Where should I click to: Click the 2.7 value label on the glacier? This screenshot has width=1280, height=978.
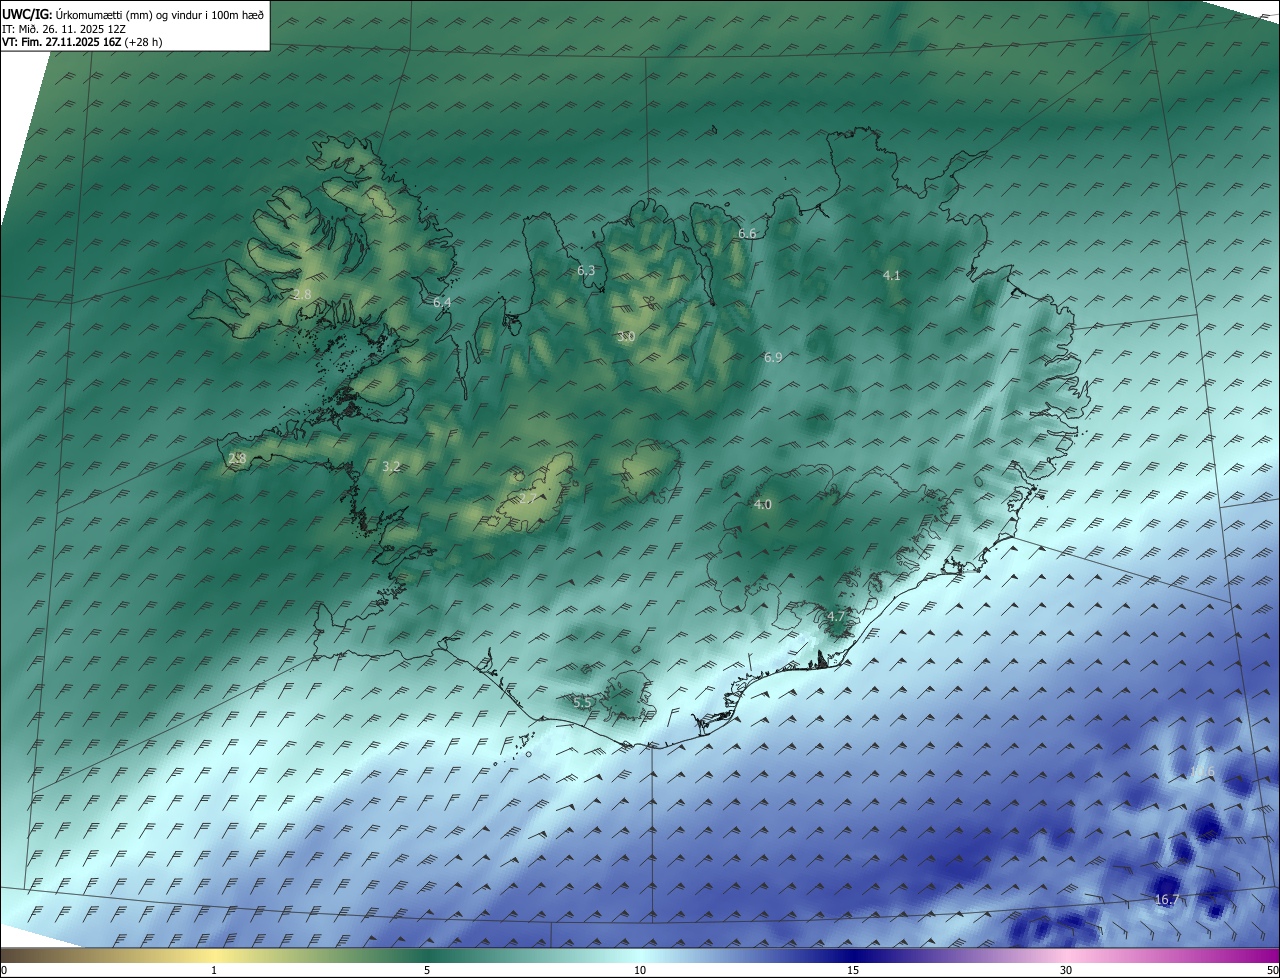[527, 497]
